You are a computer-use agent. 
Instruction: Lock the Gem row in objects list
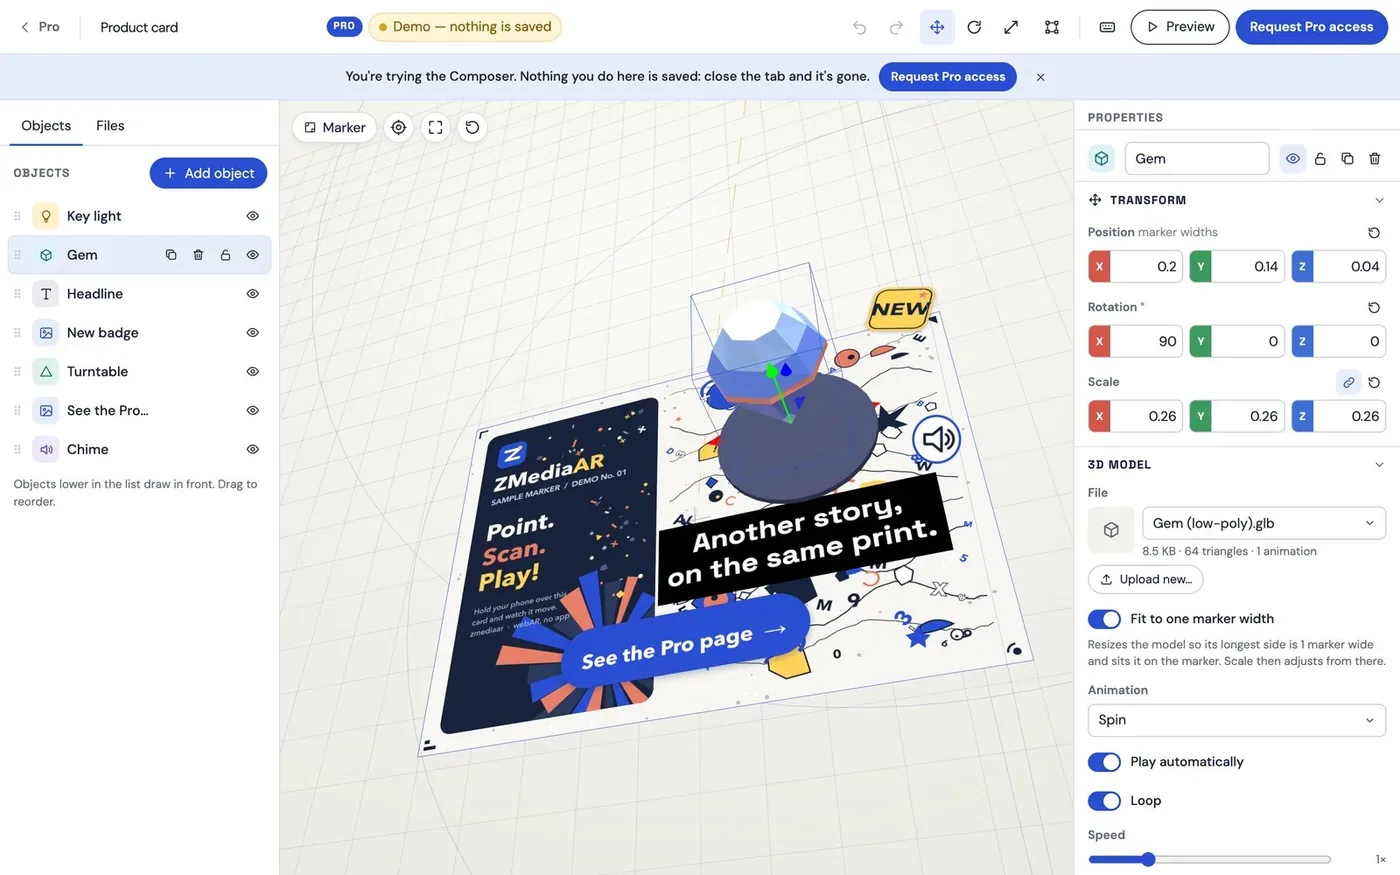[x=225, y=255]
